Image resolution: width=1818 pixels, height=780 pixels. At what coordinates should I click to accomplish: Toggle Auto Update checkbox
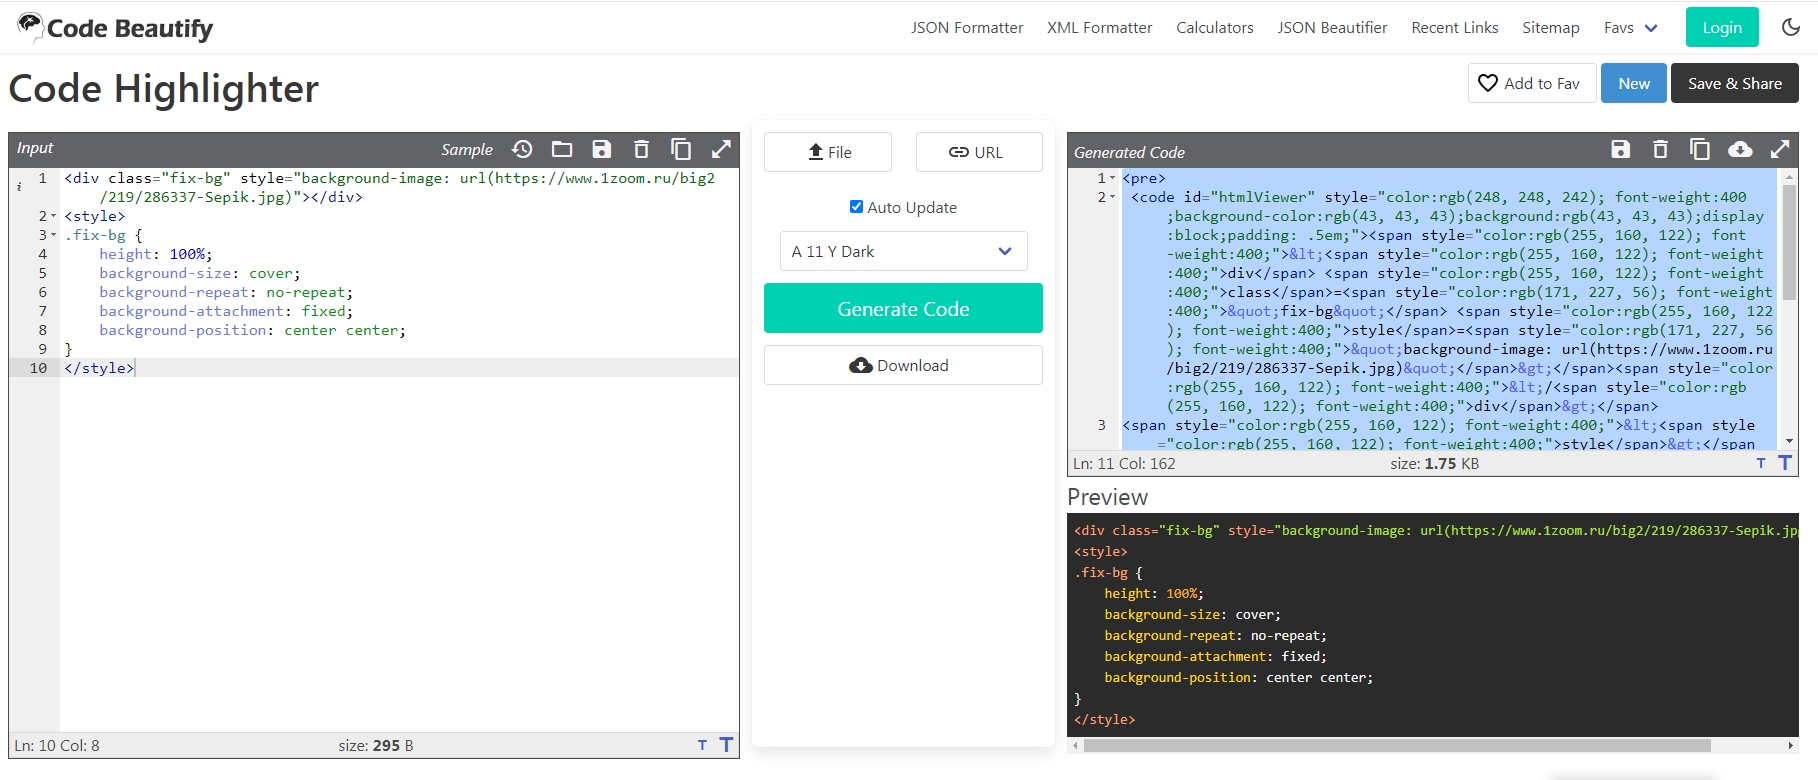tap(856, 207)
